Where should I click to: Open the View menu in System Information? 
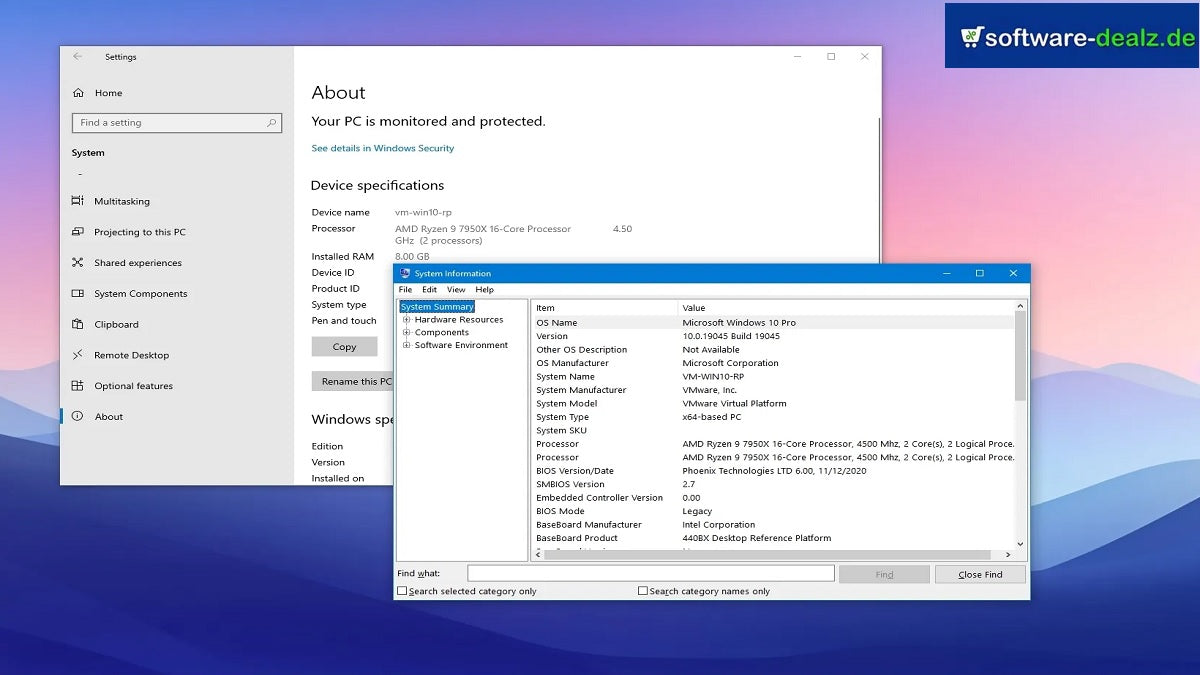pos(457,289)
